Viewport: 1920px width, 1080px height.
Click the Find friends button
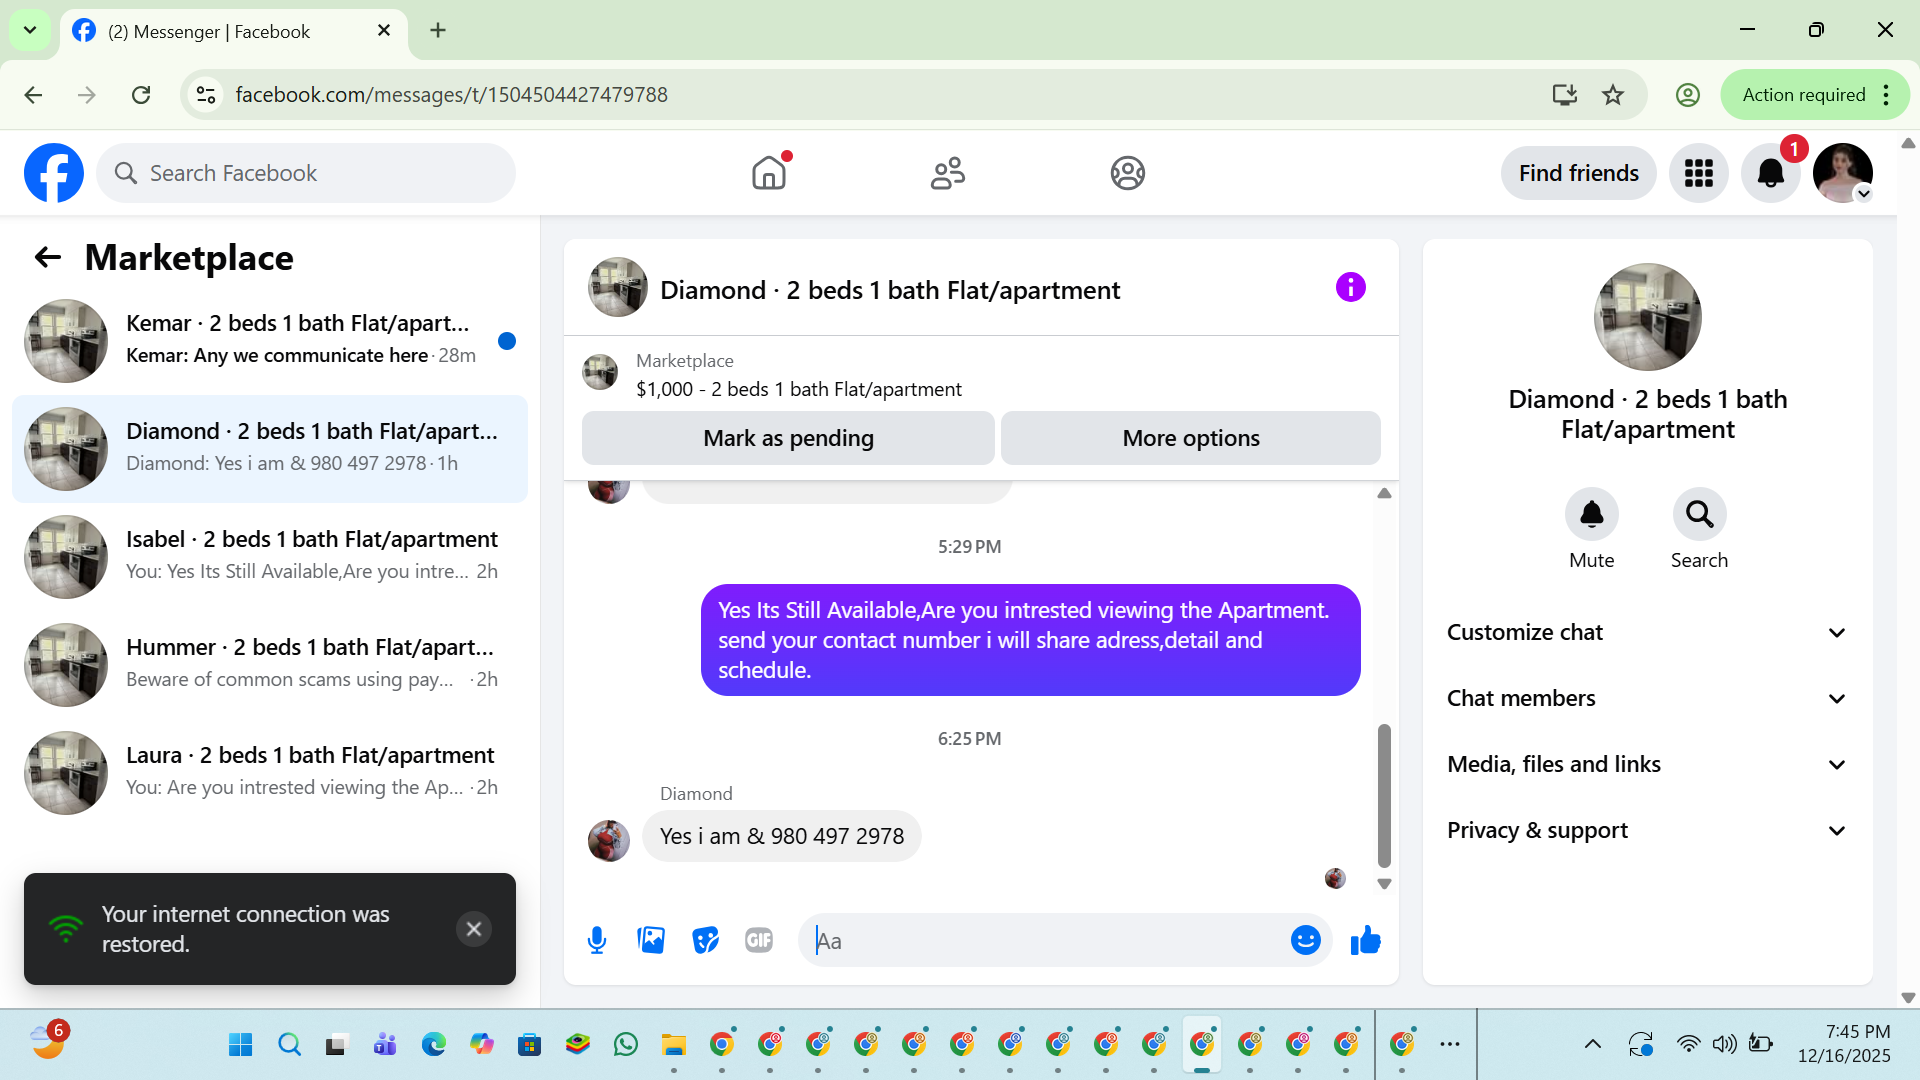coord(1578,173)
